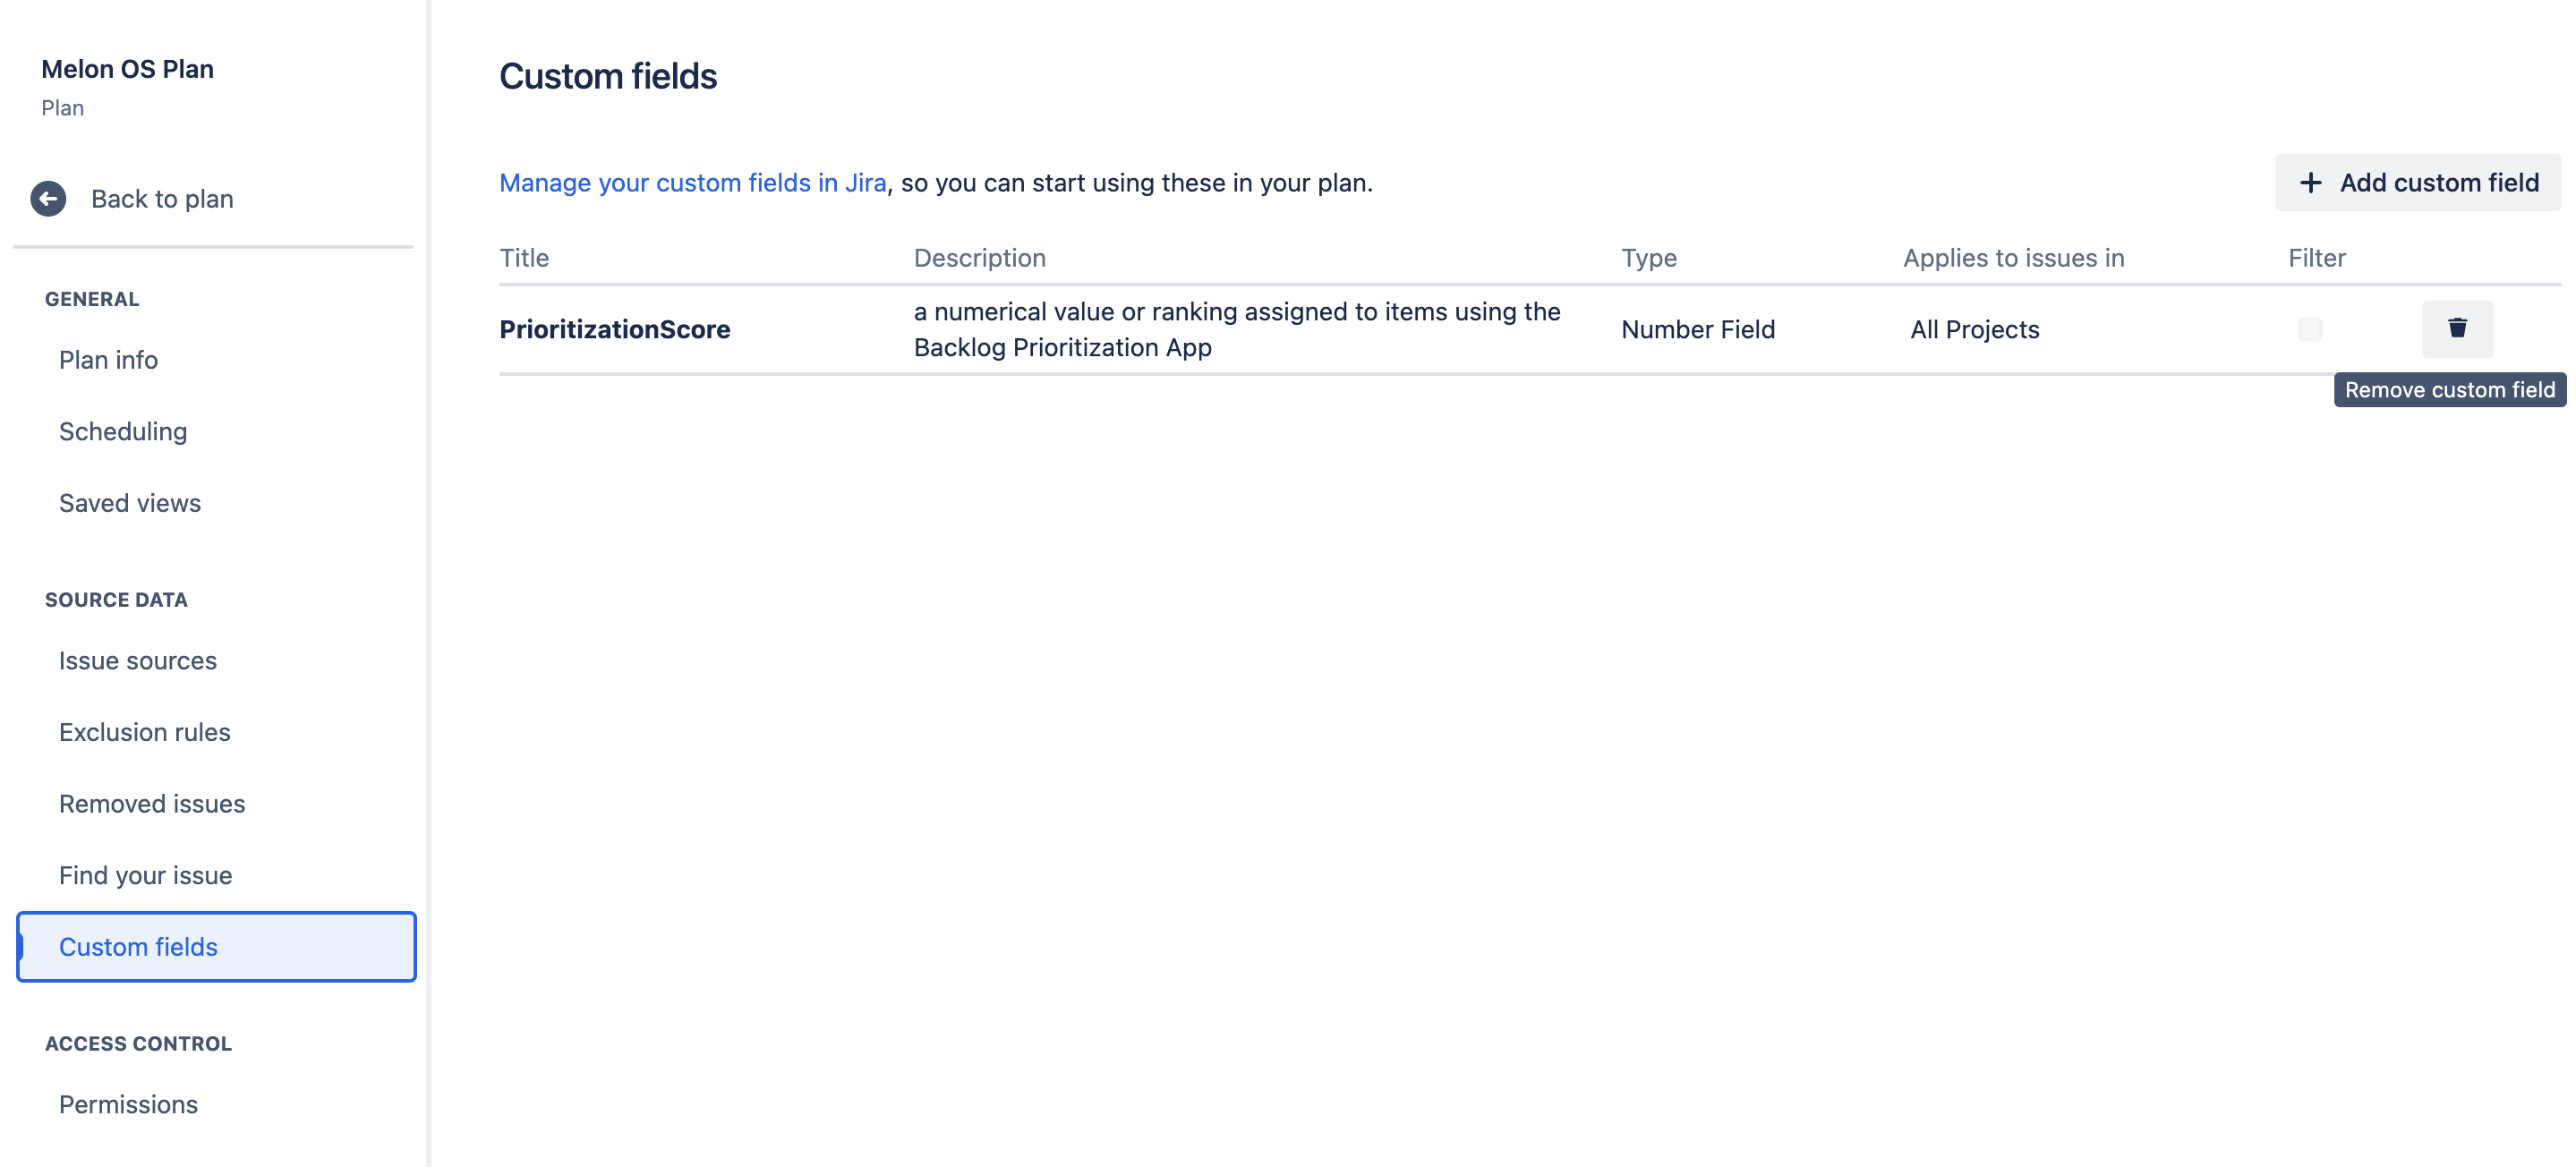Click Manage your custom fields in Jira link
This screenshot has height=1167, width=2576.
692,183
